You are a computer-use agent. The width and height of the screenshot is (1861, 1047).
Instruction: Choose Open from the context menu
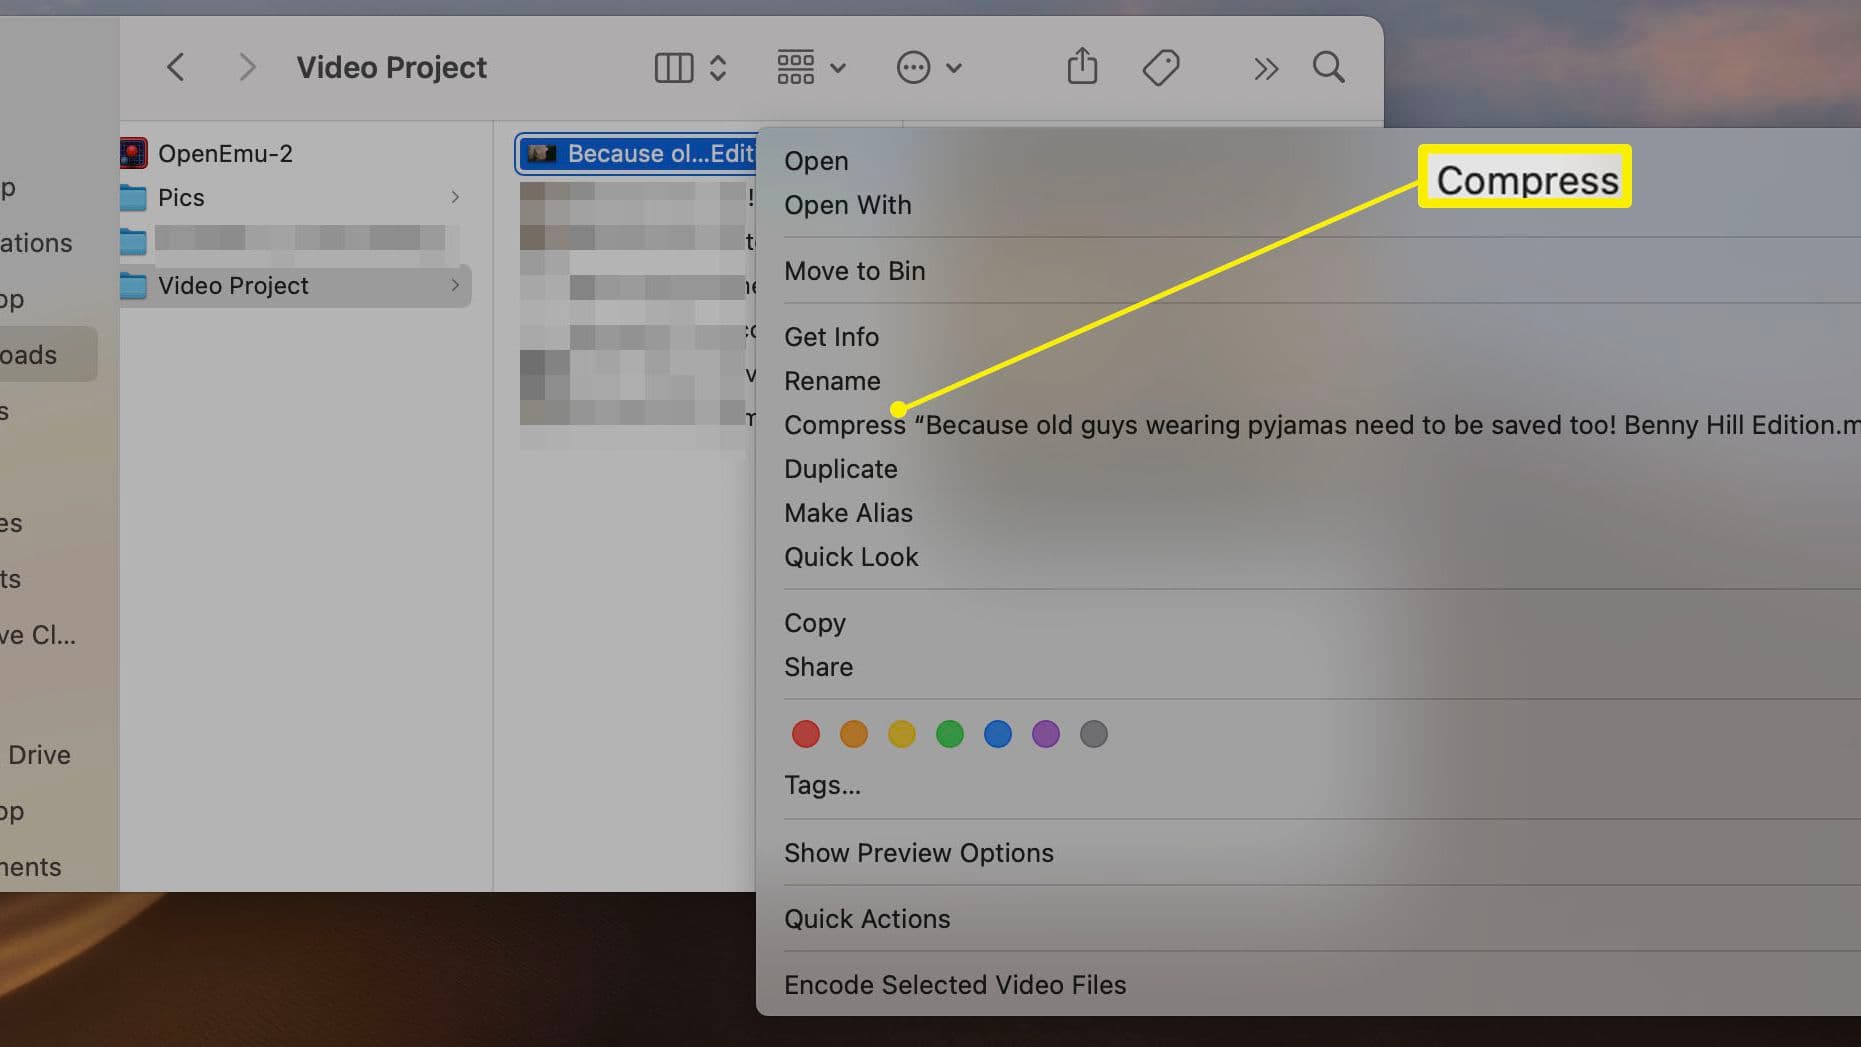click(x=816, y=161)
